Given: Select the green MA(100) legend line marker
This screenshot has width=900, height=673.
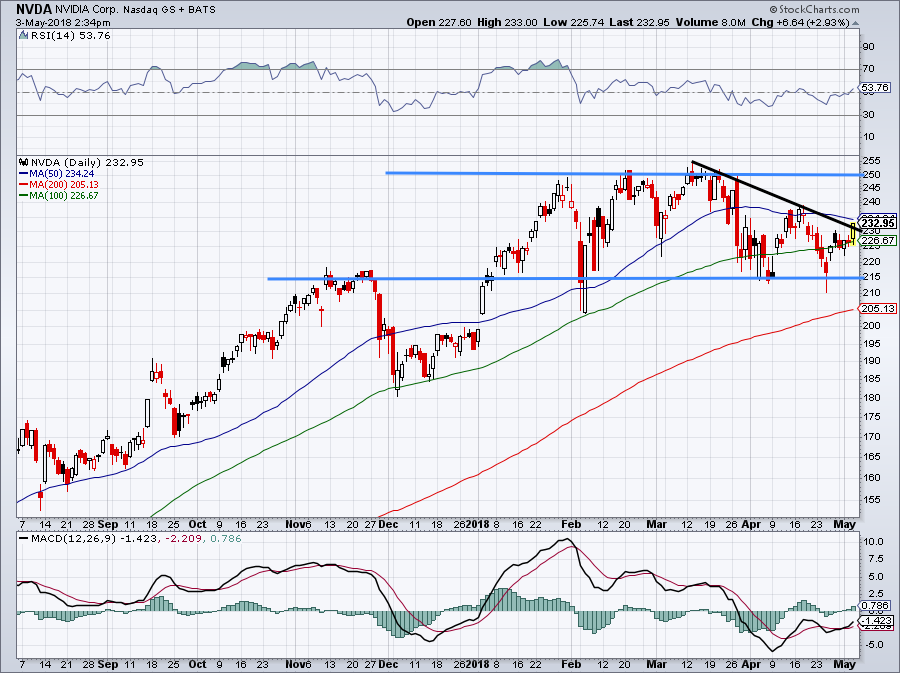Looking at the screenshot, I should [24, 195].
